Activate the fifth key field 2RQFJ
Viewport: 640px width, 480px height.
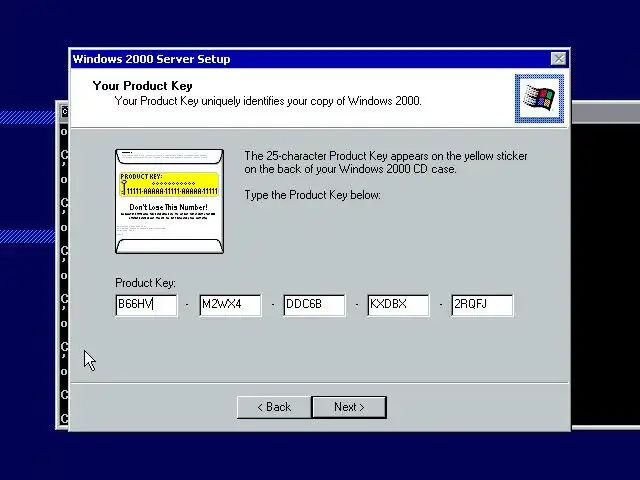[x=482, y=305]
